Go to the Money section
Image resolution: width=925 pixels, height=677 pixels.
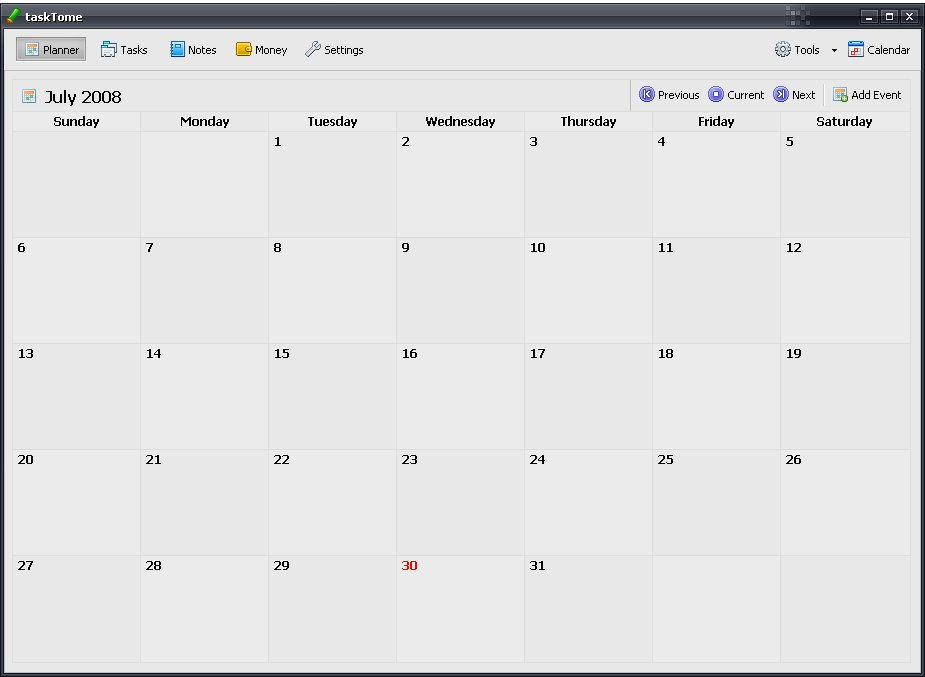(x=261, y=50)
